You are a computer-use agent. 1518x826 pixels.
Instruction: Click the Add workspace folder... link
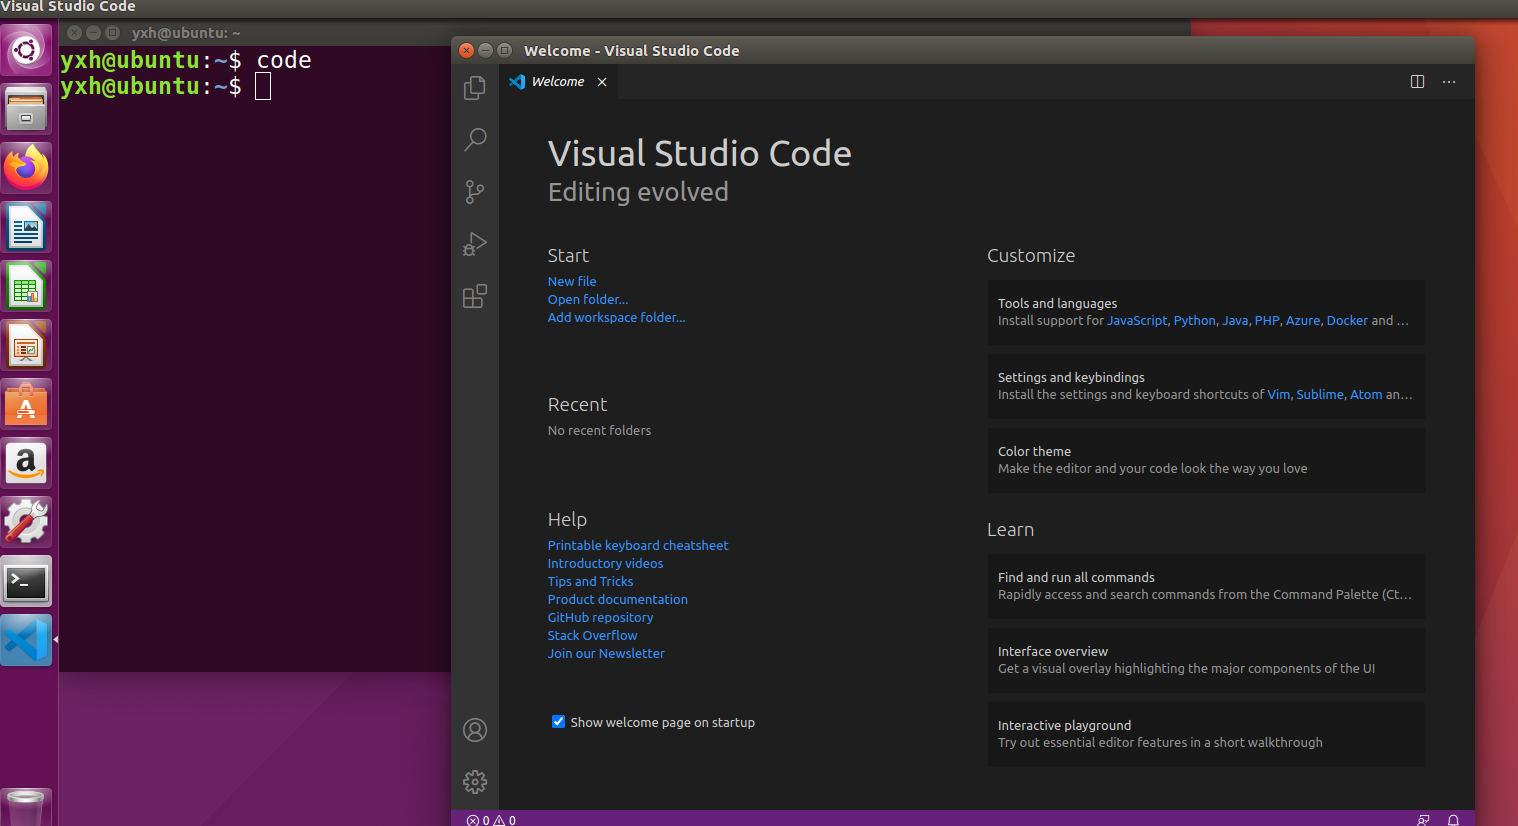617,318
